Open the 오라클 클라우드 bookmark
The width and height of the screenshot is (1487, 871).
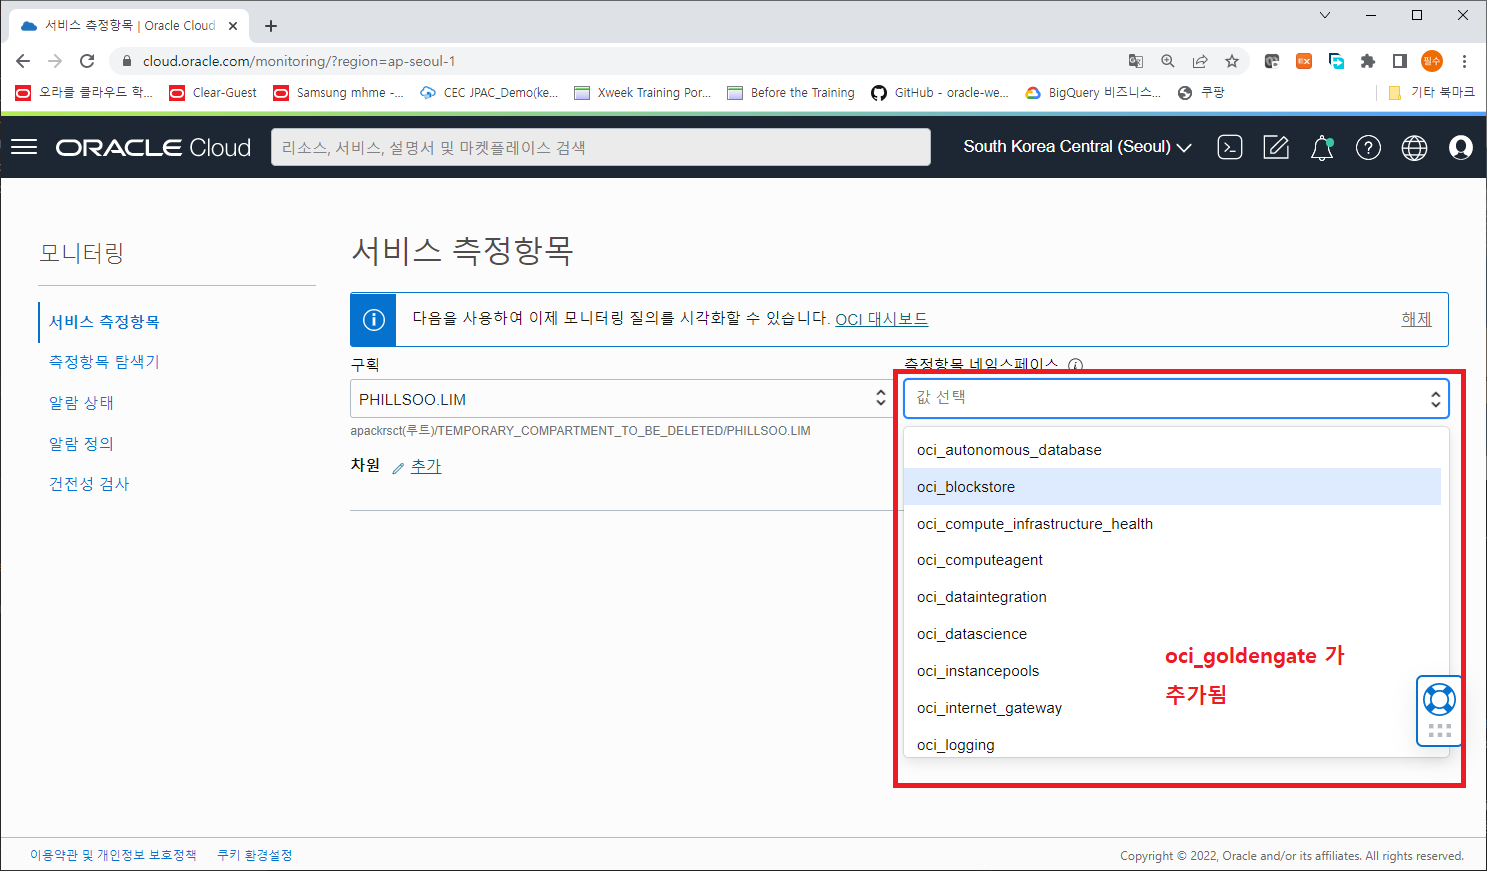(x=84, y=92)
